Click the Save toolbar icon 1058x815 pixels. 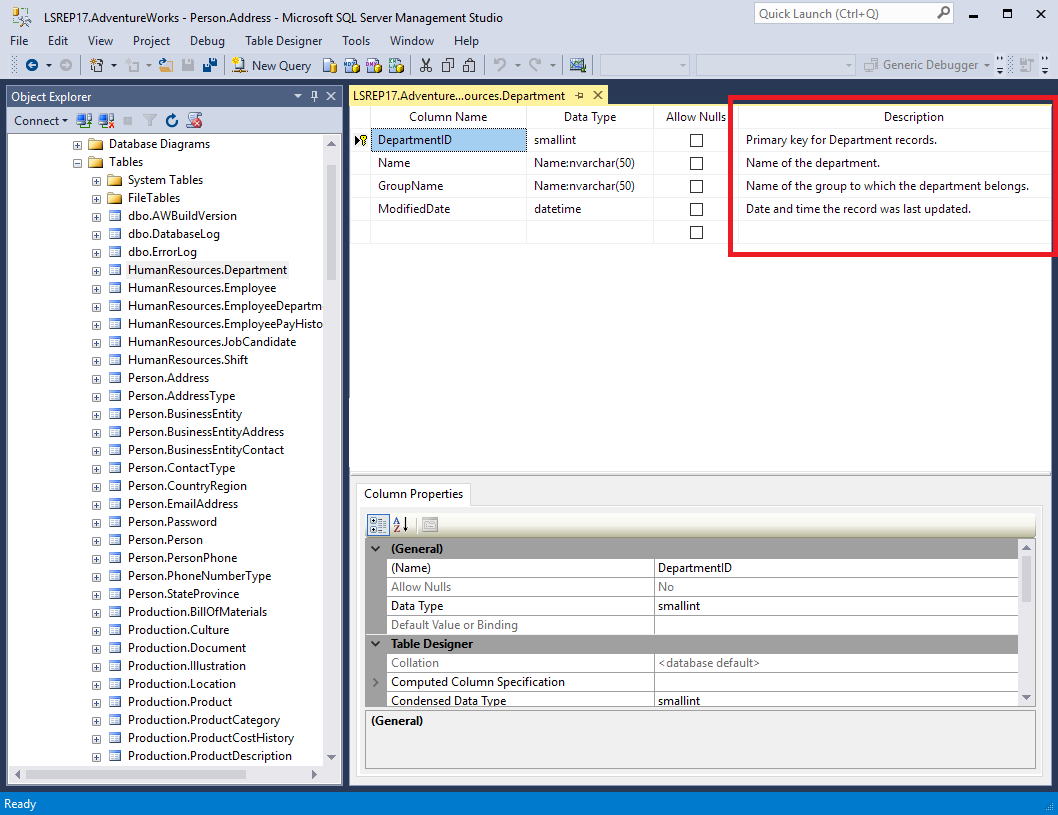pos(188,64)
